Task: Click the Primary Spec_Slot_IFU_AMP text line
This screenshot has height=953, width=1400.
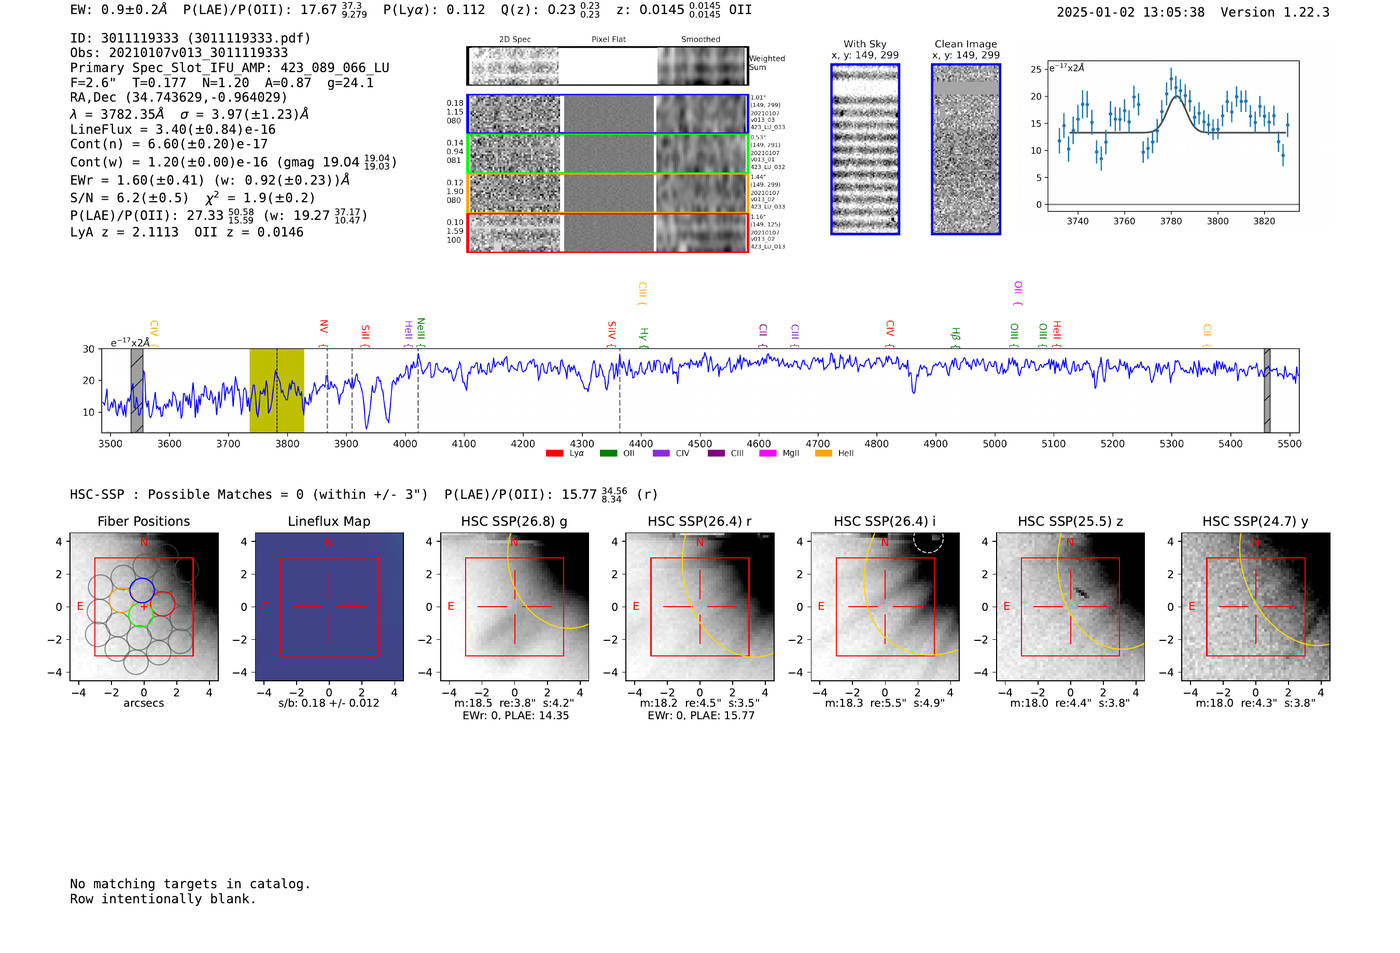Action: (x=230, y=68)
